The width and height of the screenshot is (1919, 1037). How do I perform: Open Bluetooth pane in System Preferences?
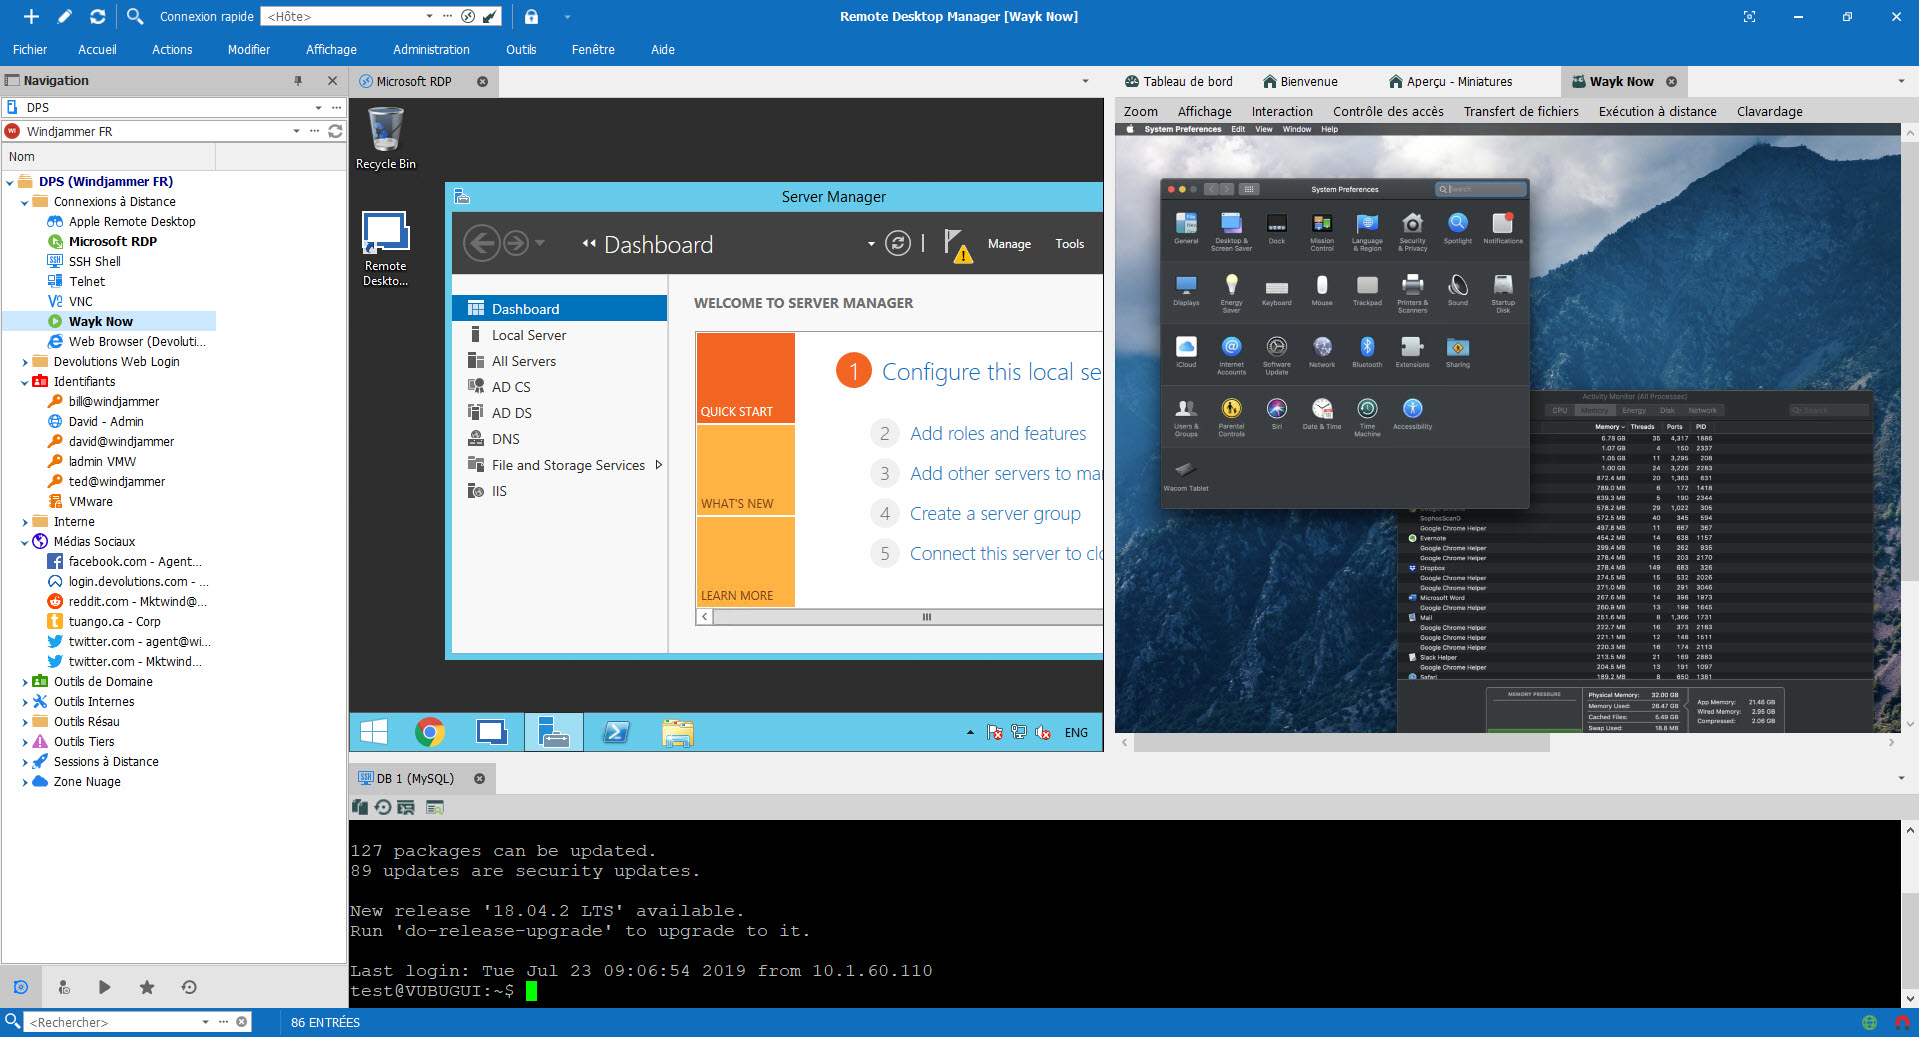pos(1367,352)
